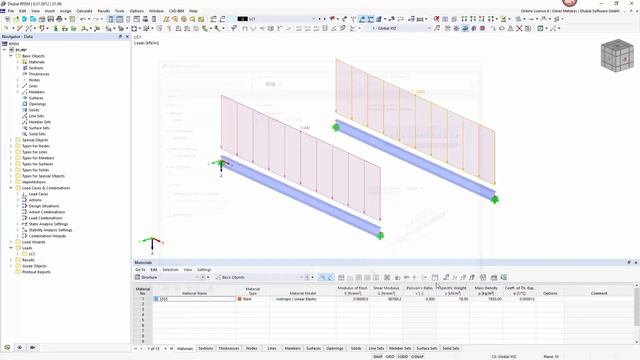Click the red X delete icon in second toolbar
Viewport: 640px width, 360px height.
point(519,29)
